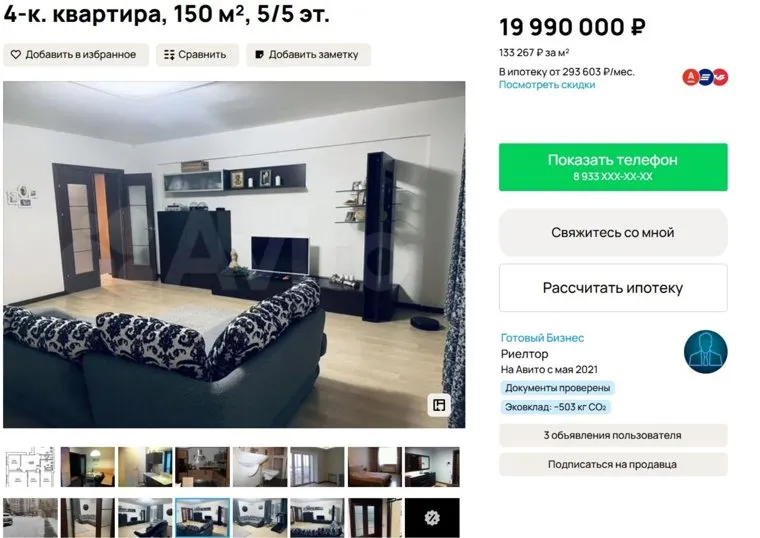760x538 pixels.
Task: Follow the Посмотреть скидки link
Action: (547, 85)
